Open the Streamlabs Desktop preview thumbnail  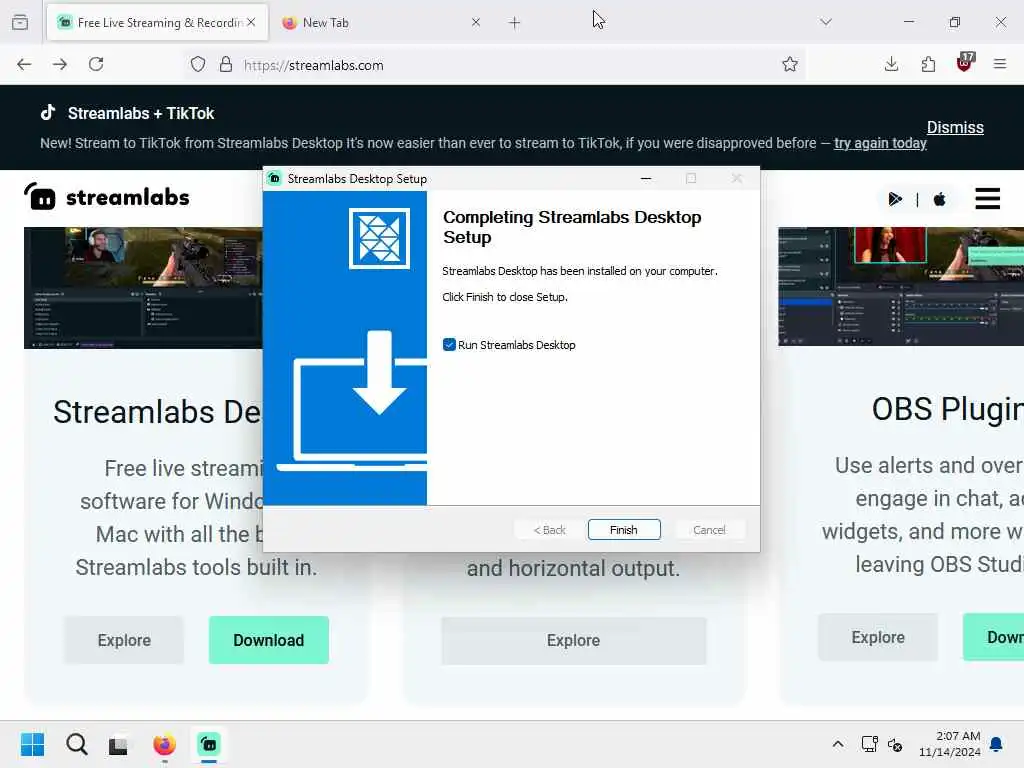point(143,288)
